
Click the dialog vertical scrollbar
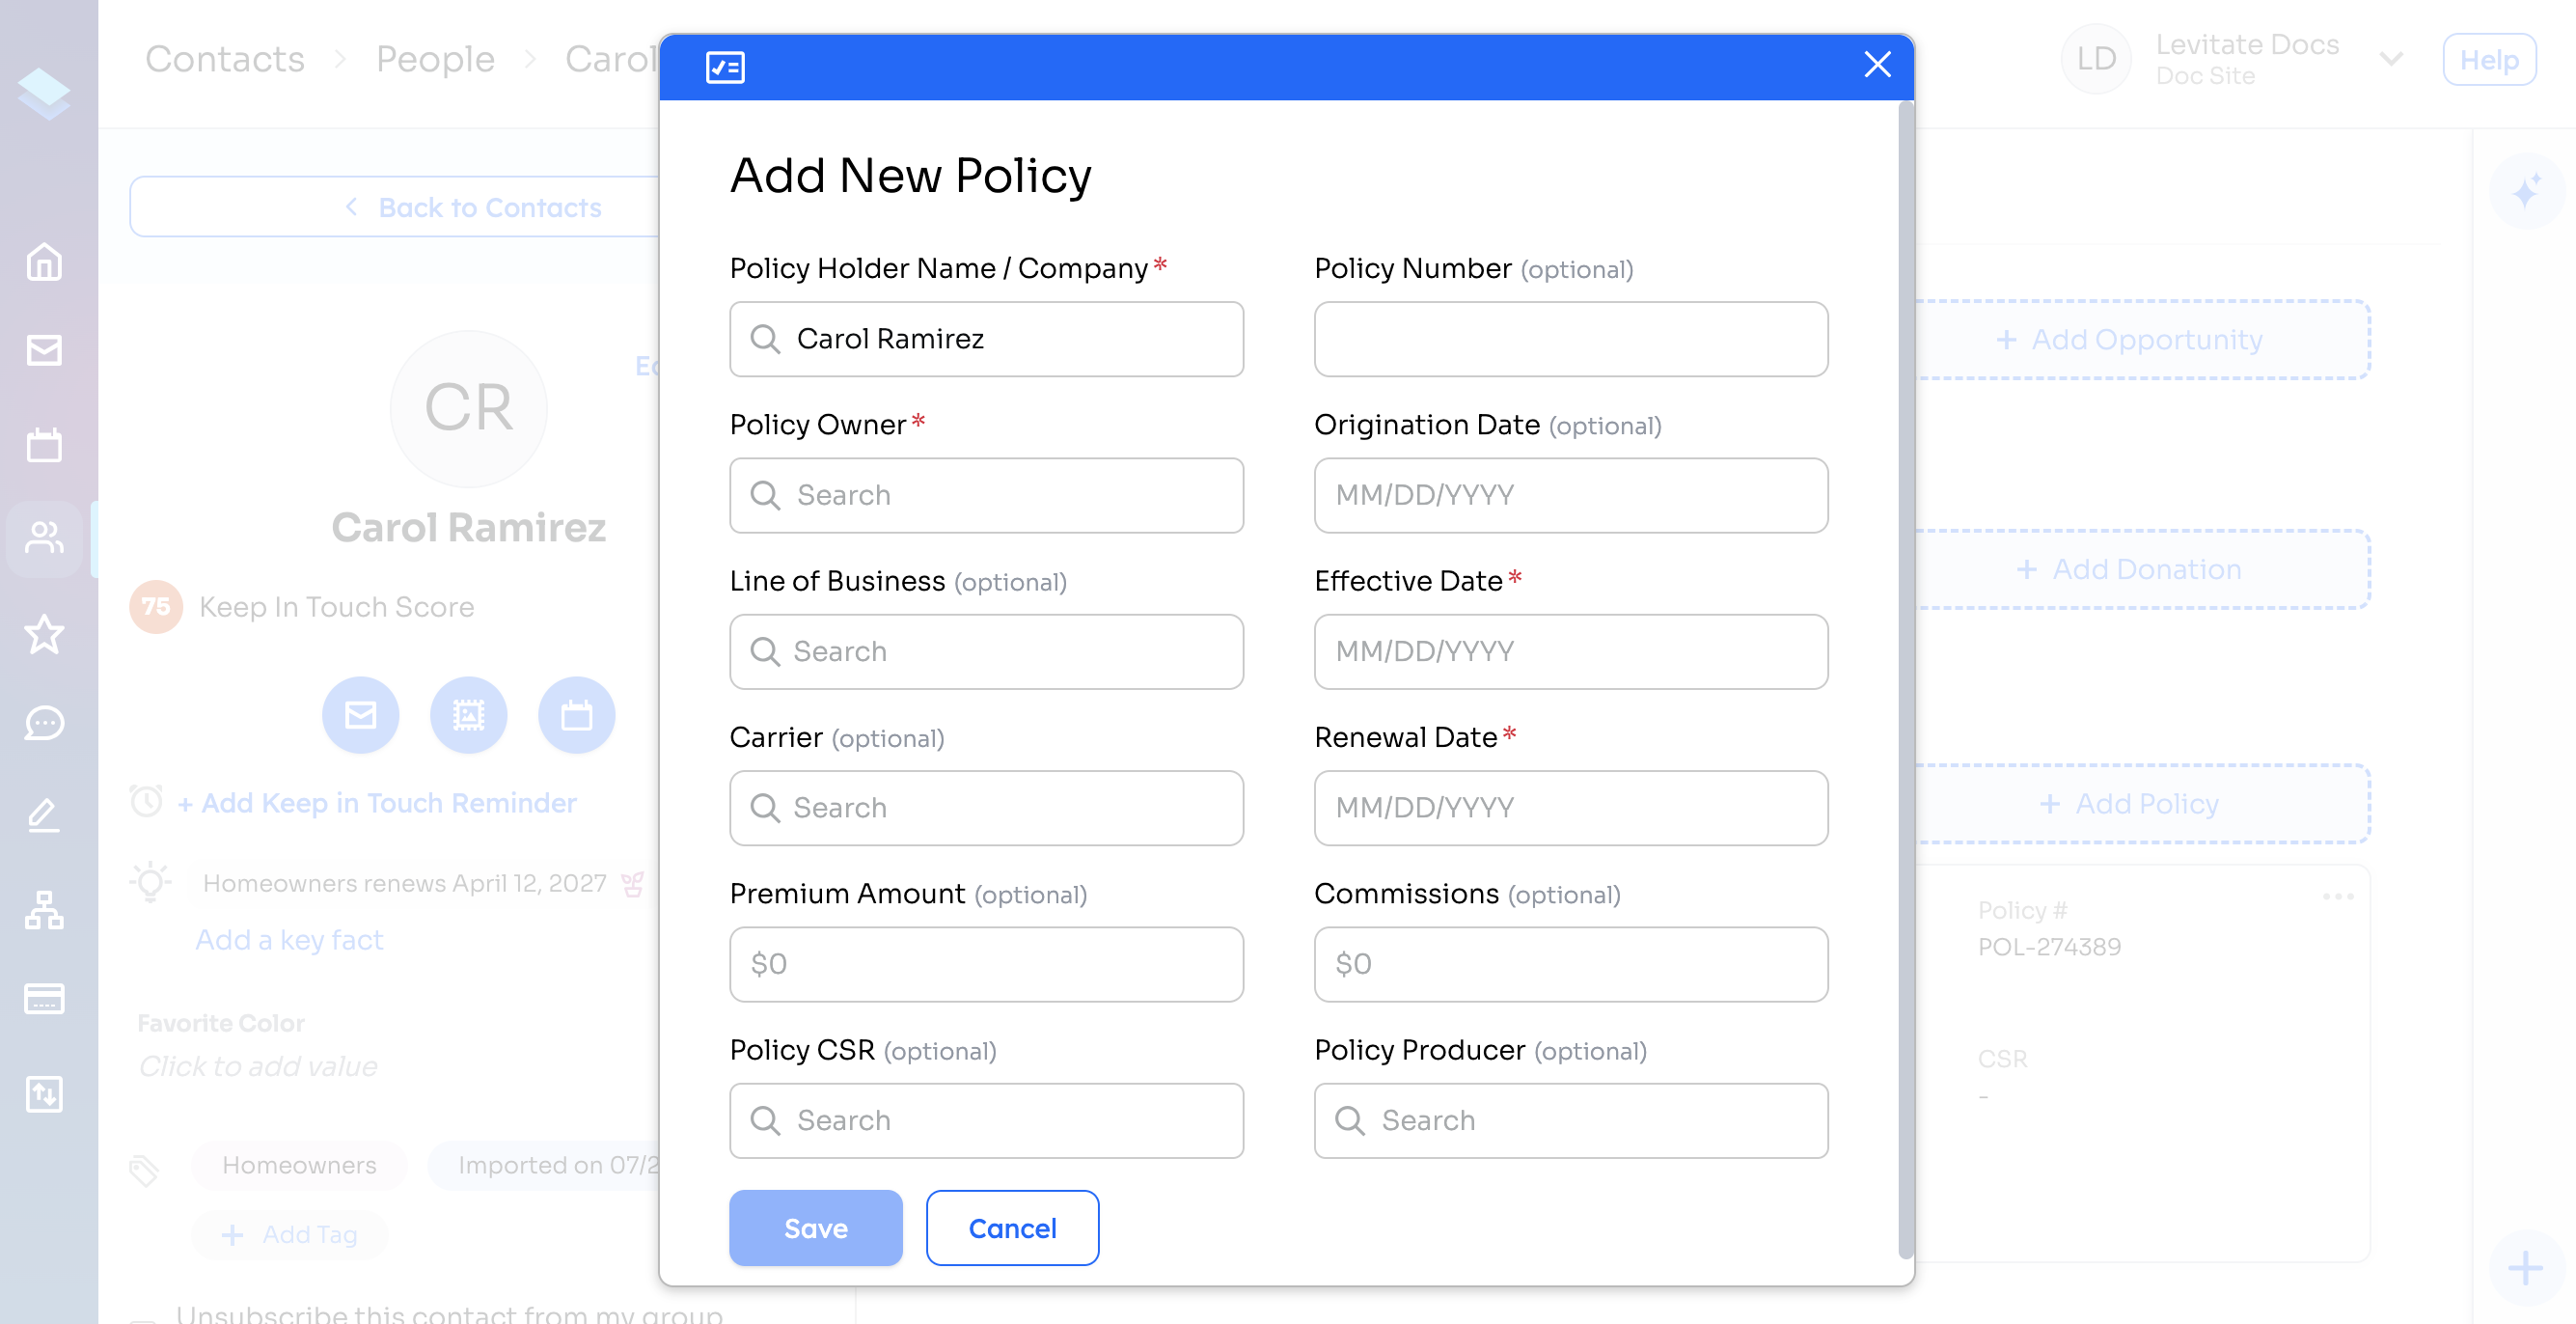(1906, 680)
